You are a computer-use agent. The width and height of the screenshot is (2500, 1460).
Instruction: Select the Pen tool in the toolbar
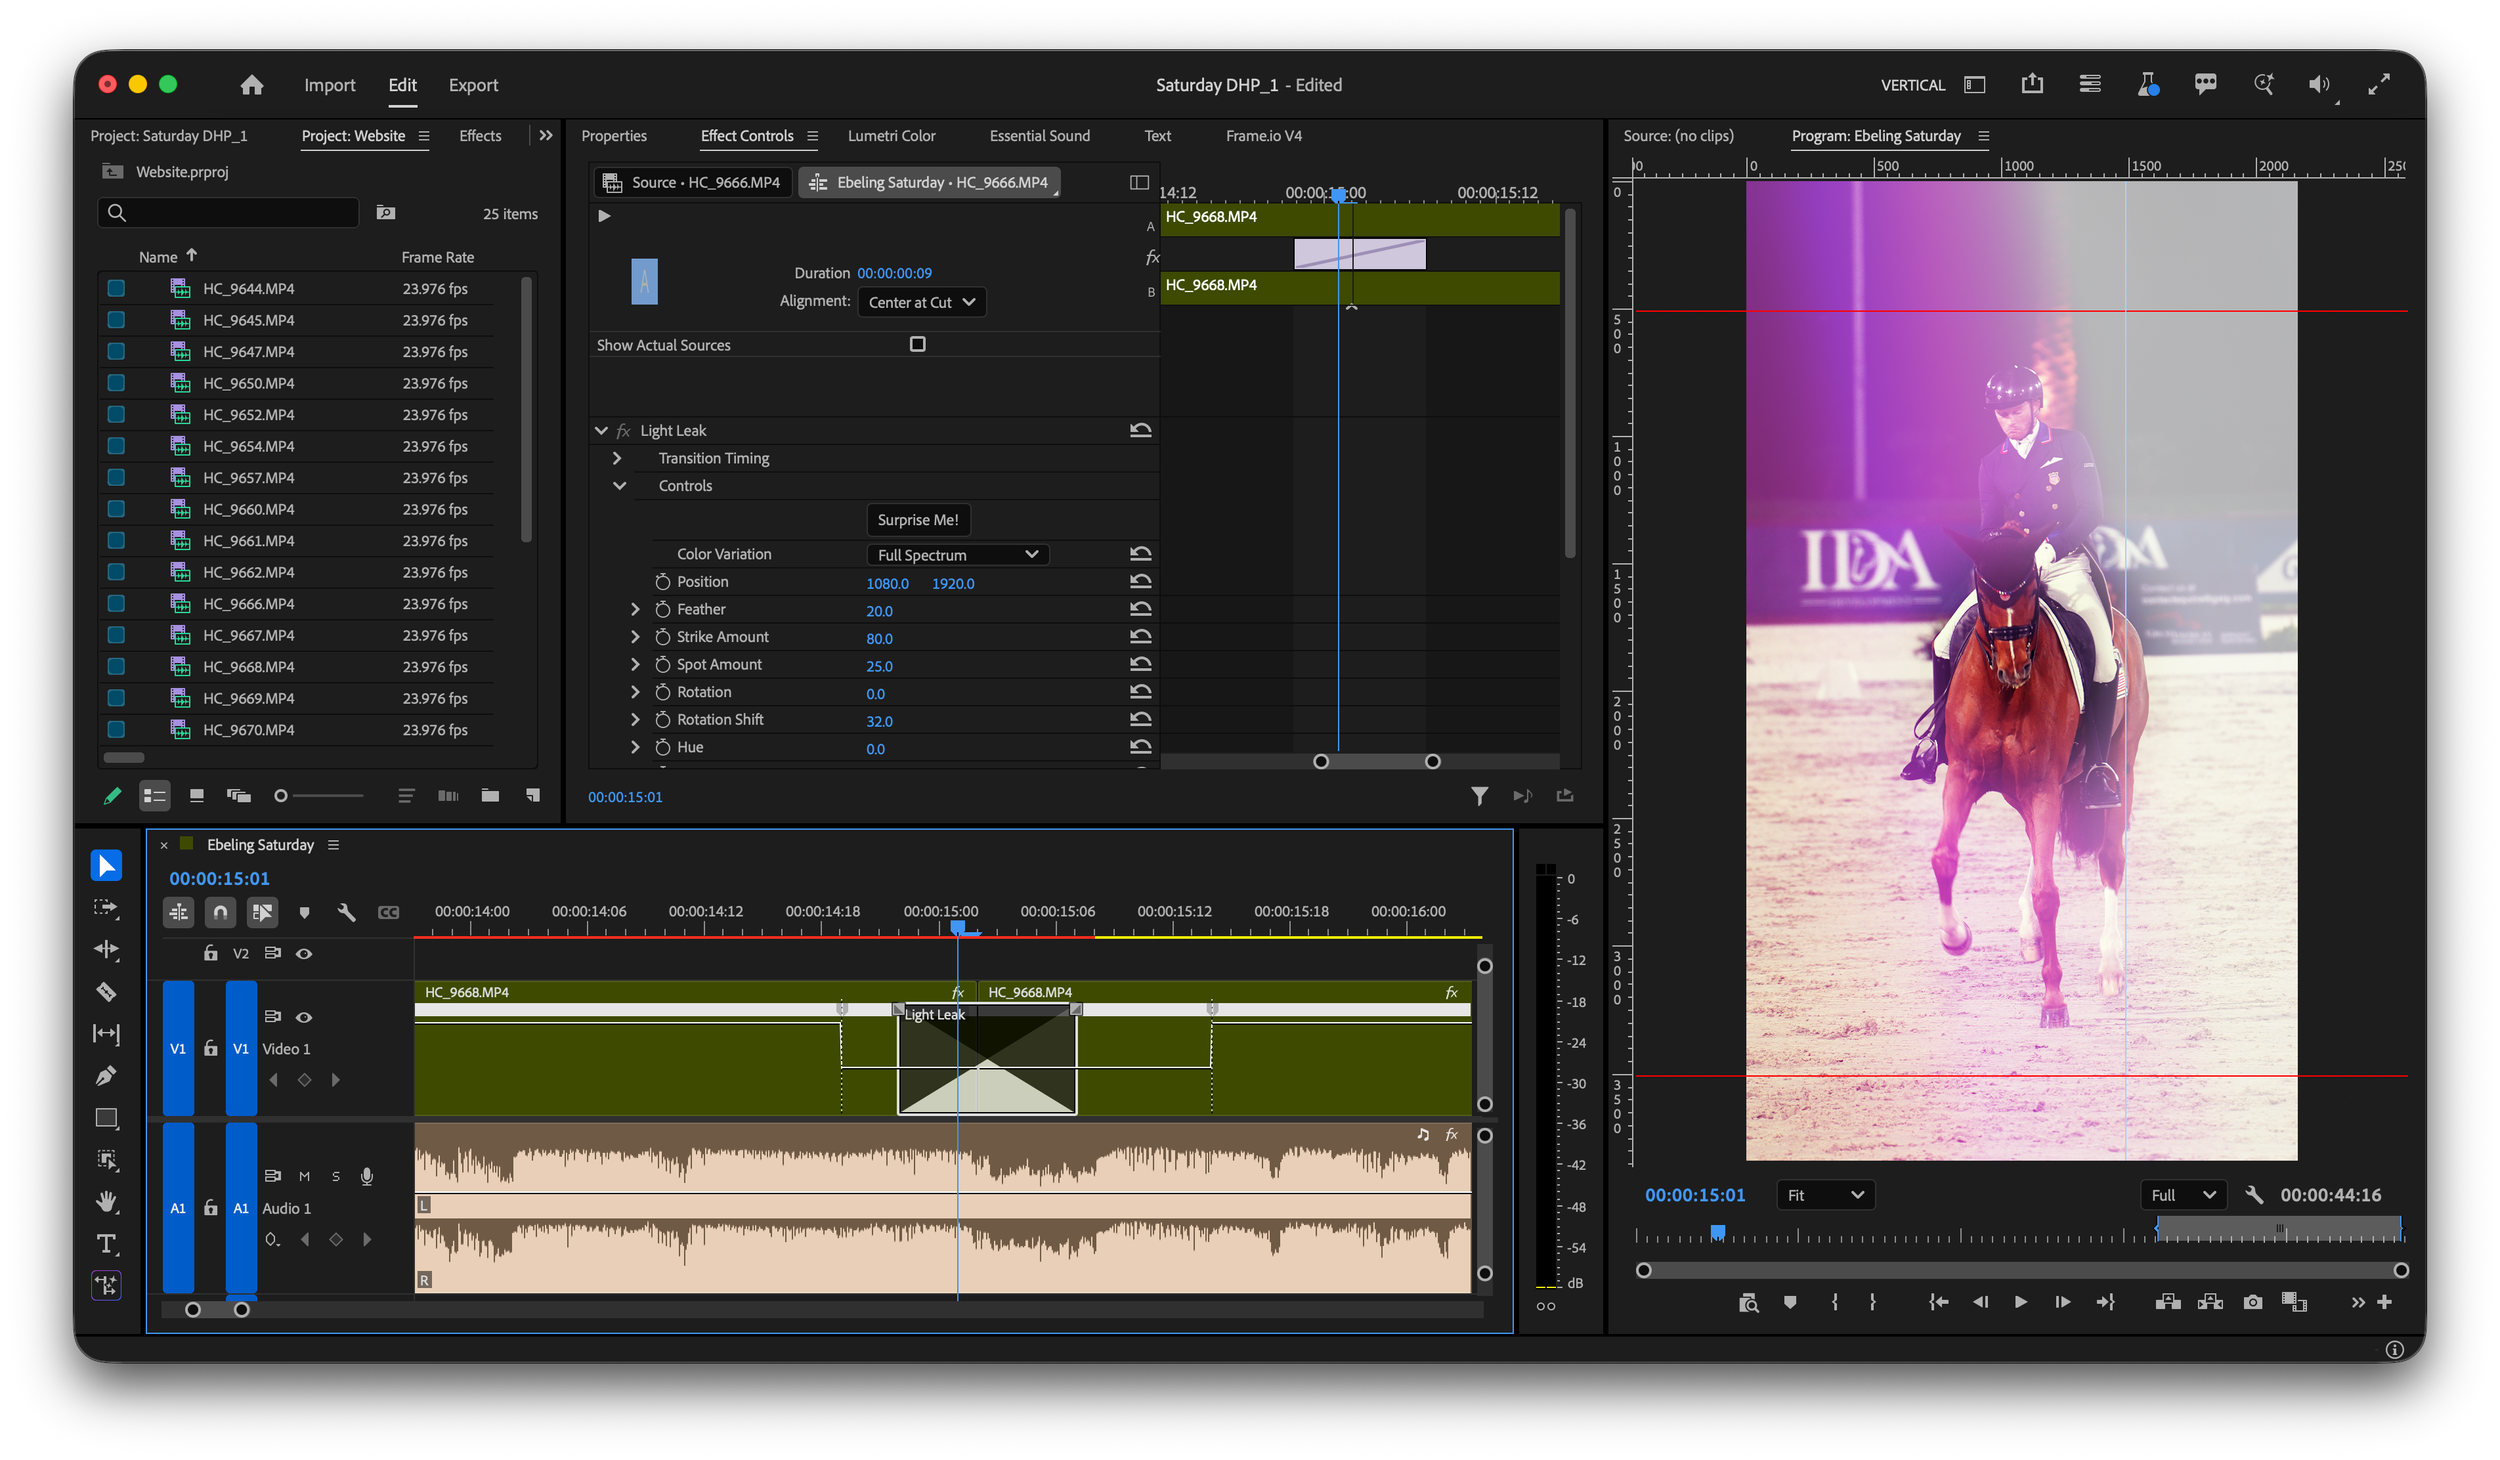click(x=106, y=1076)
